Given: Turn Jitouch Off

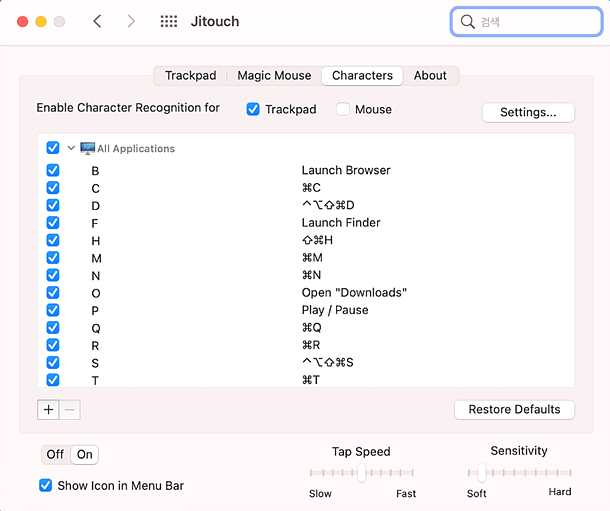Looking at the screenshot, I should pyautogui.click(x=55, y=454).
